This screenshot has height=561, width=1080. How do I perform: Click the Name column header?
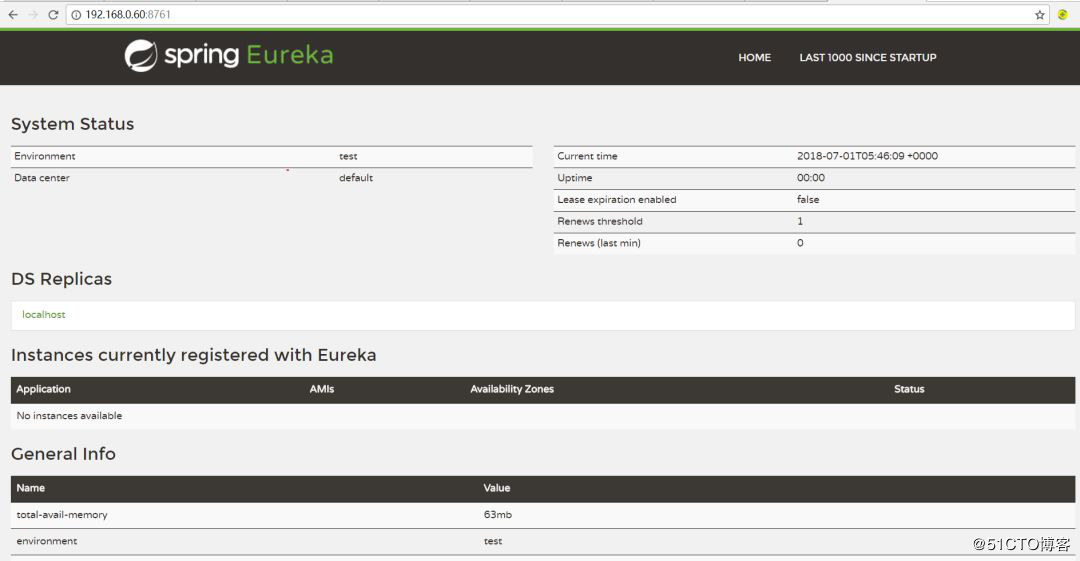tap(30, 488)
